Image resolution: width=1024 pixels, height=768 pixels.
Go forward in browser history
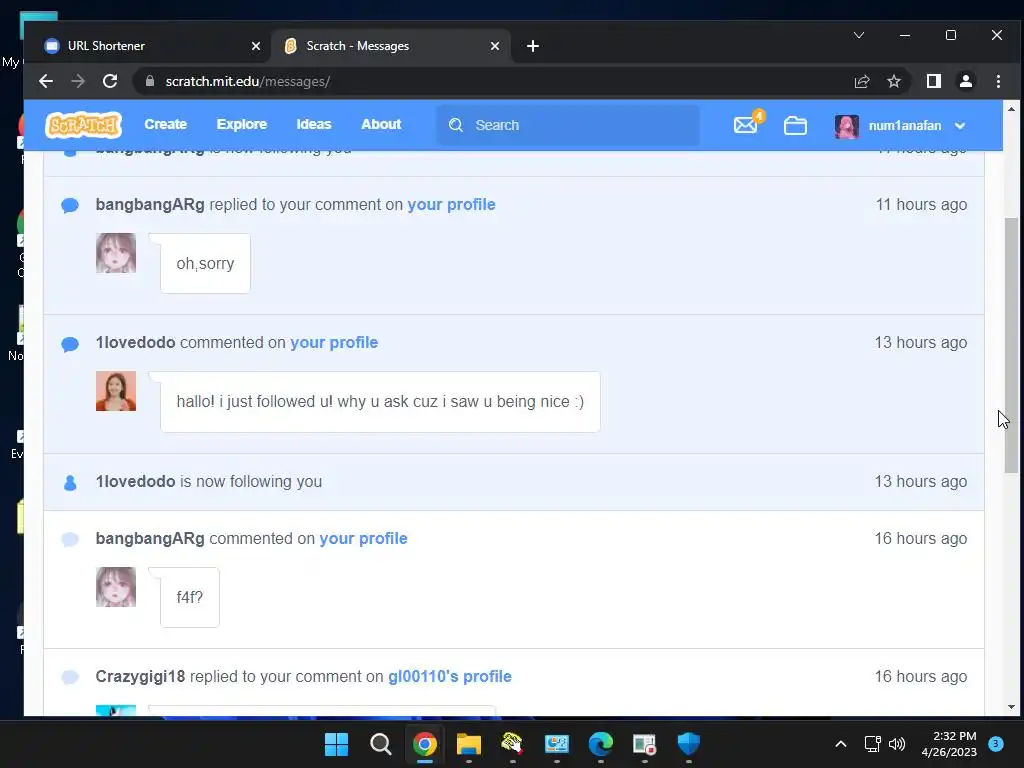pyautogui.click(x=78, y=81)
